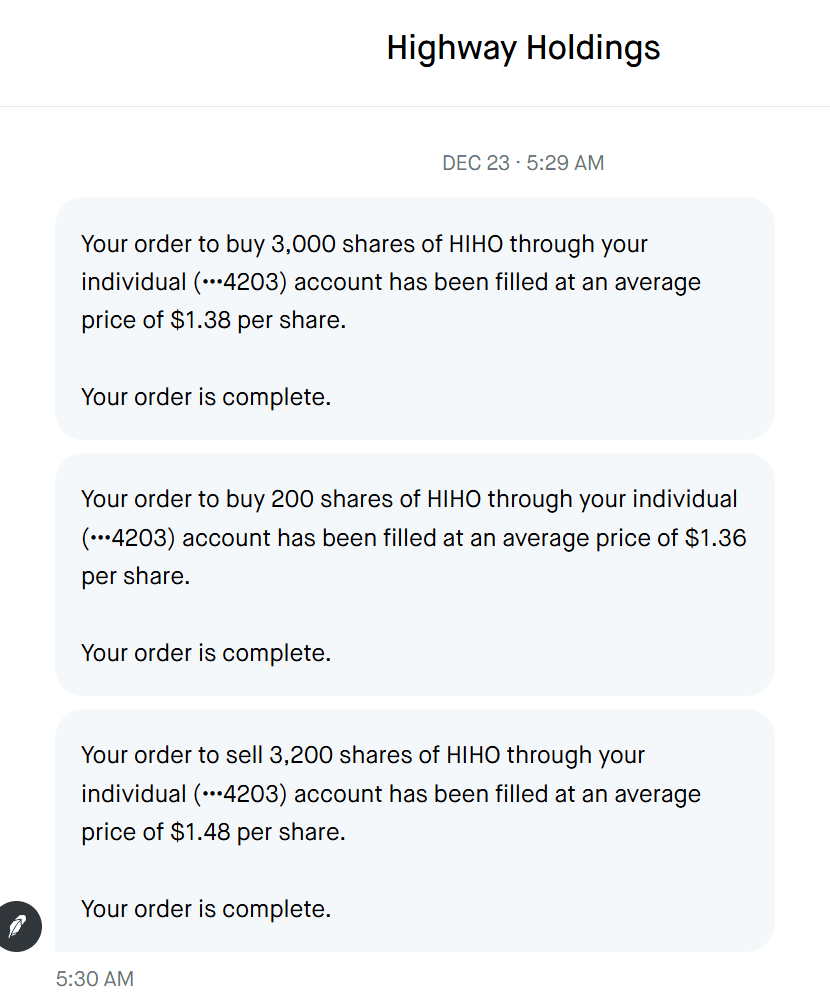
Task: Click the Highway Holdings header title
Action: click(x=523, y=48)
